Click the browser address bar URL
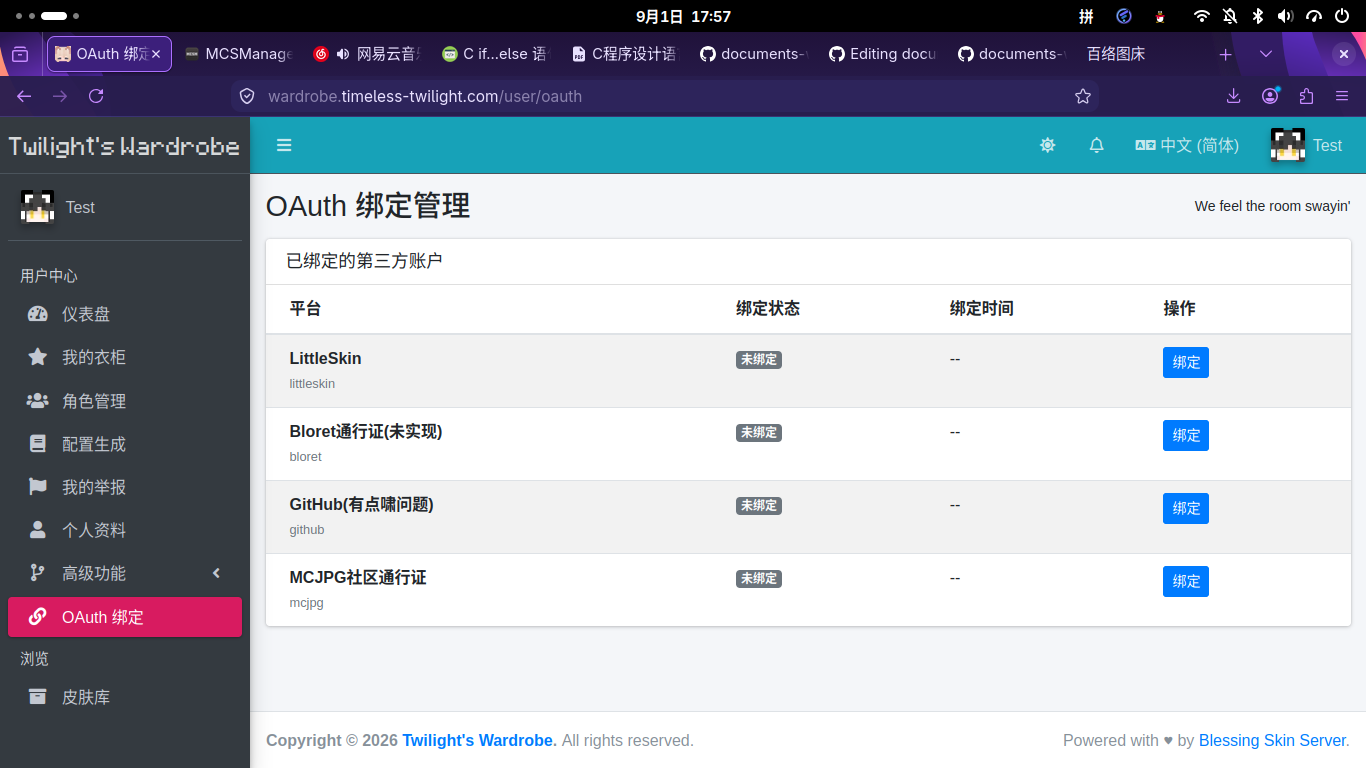Screen dimensions: 1366x768 (x=425, y=96)
